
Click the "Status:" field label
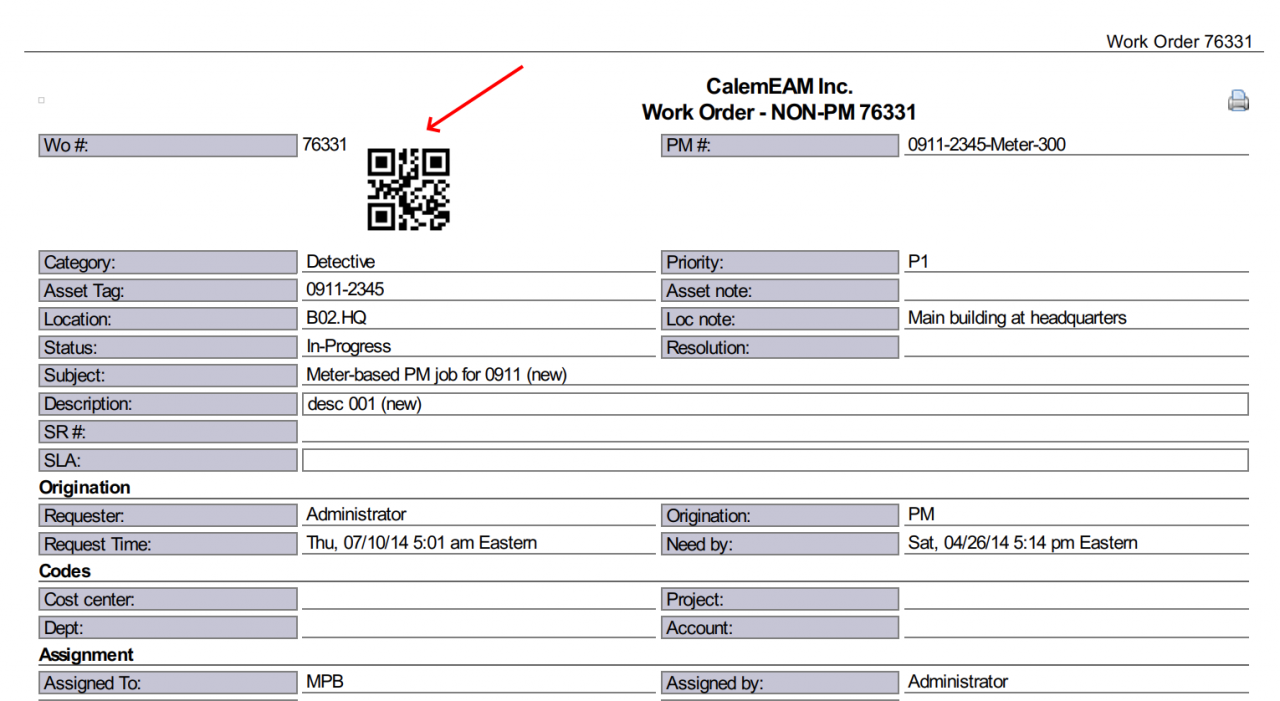click(168, 348)
